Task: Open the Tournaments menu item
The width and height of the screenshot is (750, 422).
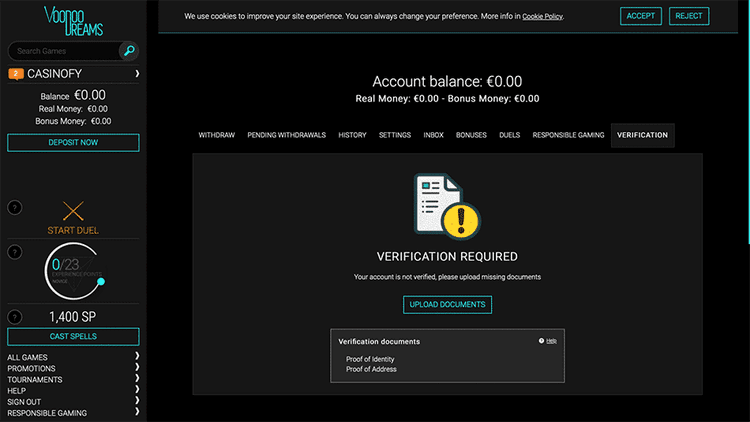Action: pyautogui.click(x=34, y=379)
